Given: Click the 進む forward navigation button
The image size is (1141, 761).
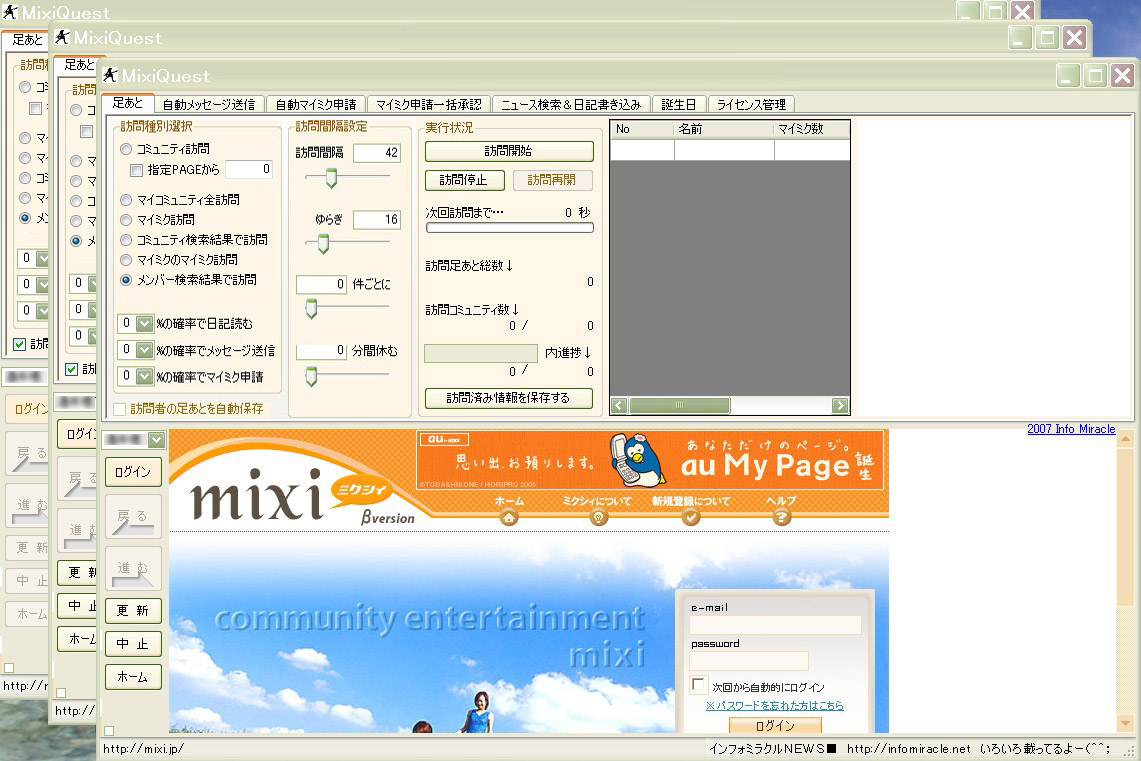Looking at the screenshot, I should click(x=133, y=568).
